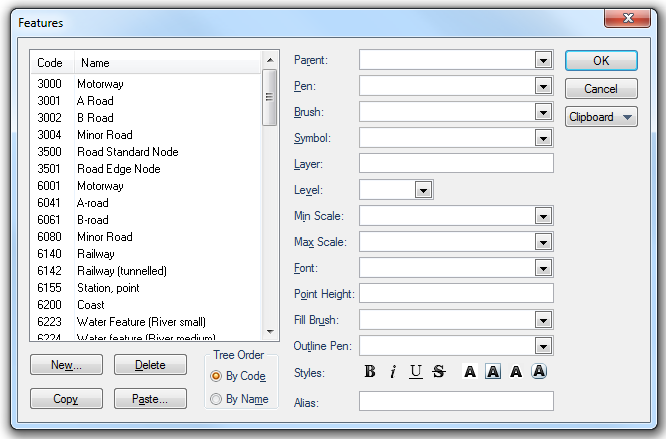Select the rounded-outline text style icon
The height and width of the screenshot is (439, 666).
click(x=539, y=372)
